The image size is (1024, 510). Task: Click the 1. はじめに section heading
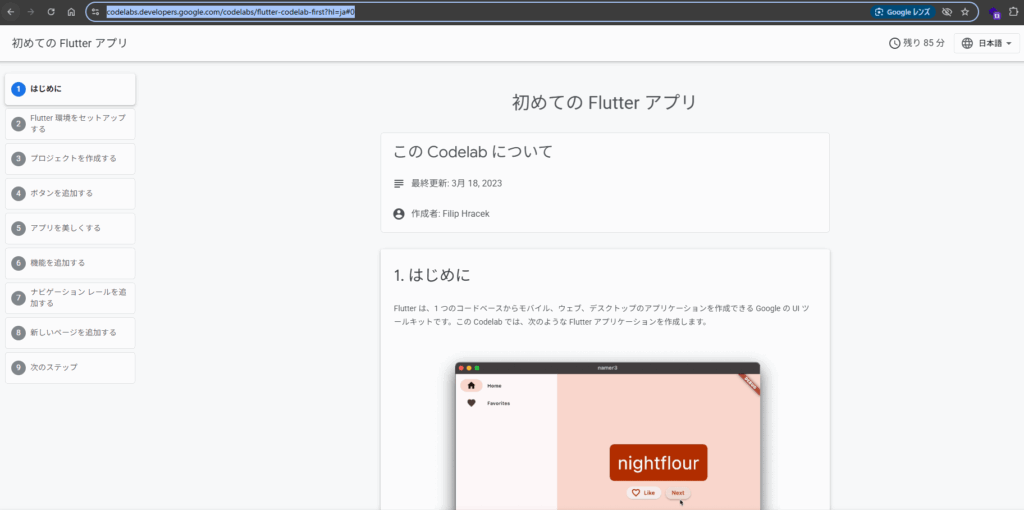click(x=432, y=276)
